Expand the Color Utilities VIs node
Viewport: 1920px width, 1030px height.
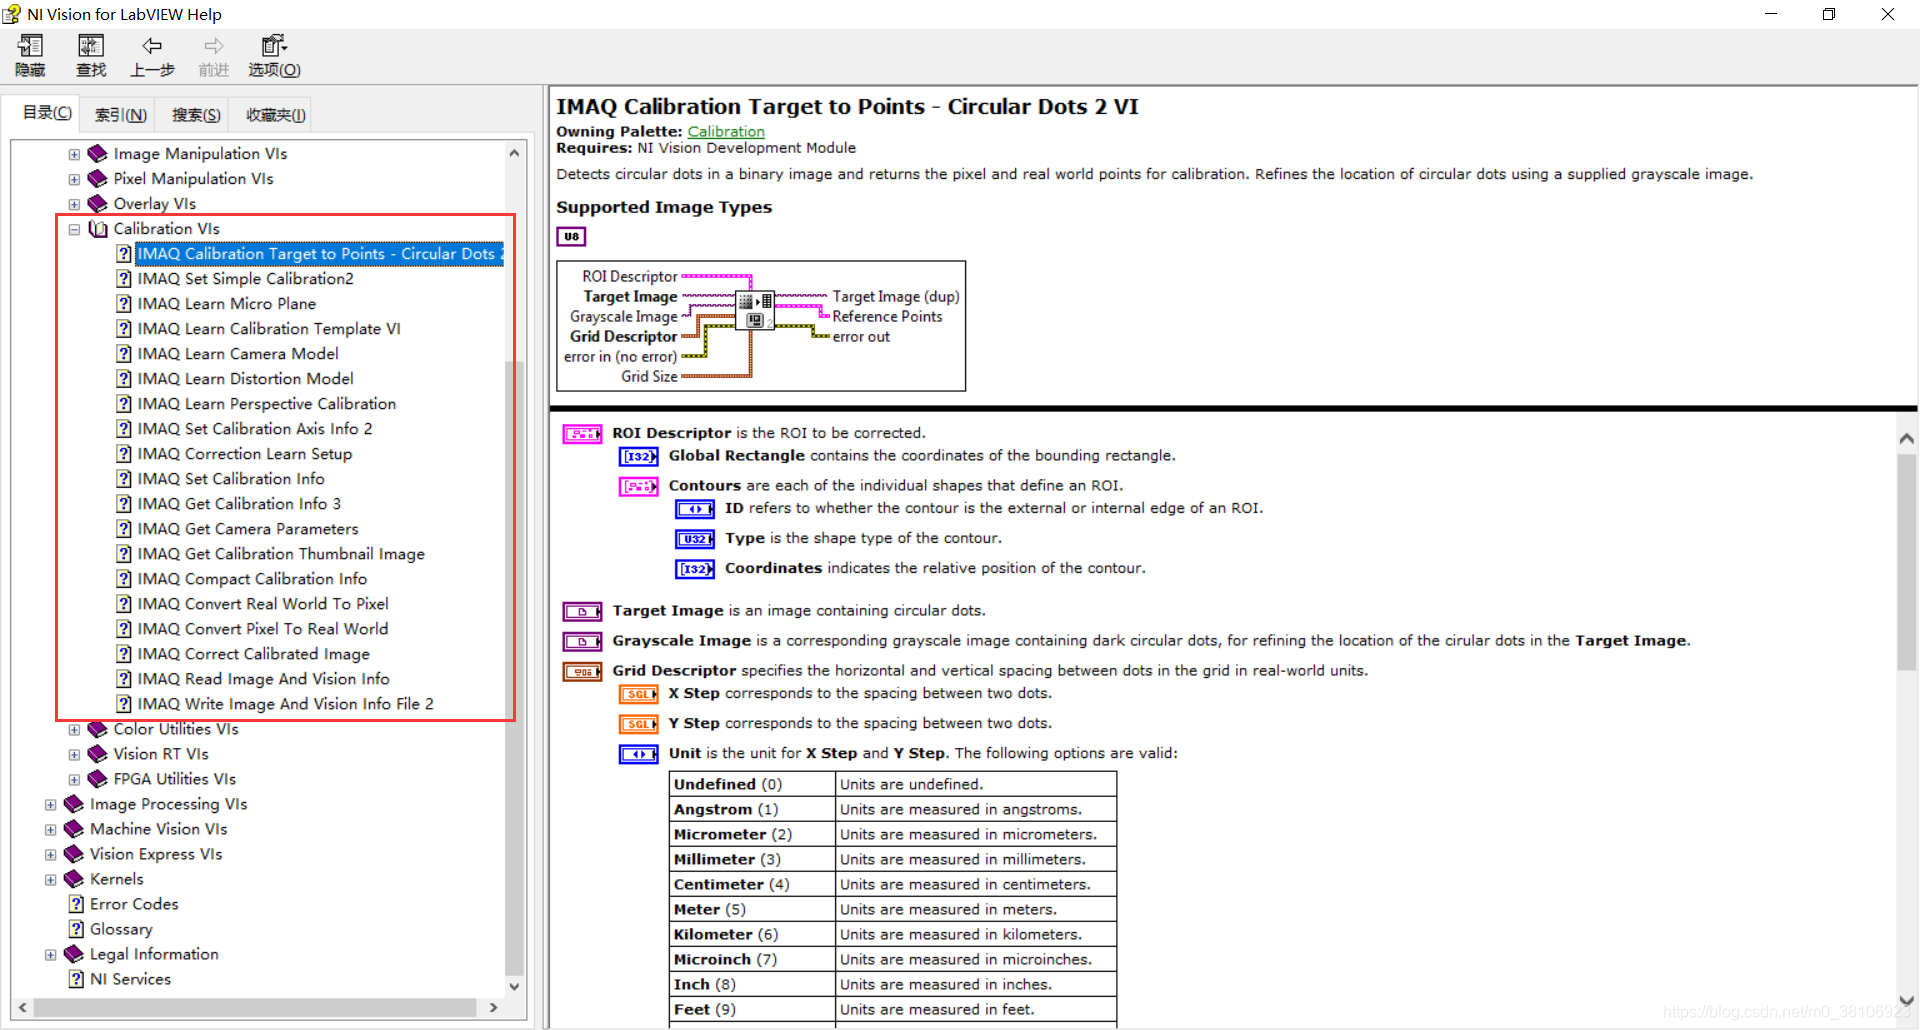pos(74,729)
